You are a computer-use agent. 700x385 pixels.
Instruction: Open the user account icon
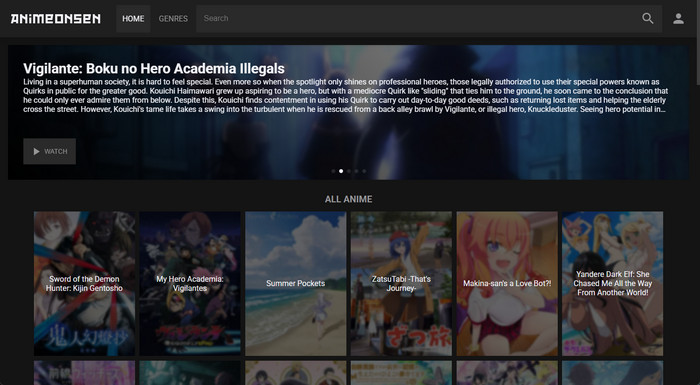[678, 18]
